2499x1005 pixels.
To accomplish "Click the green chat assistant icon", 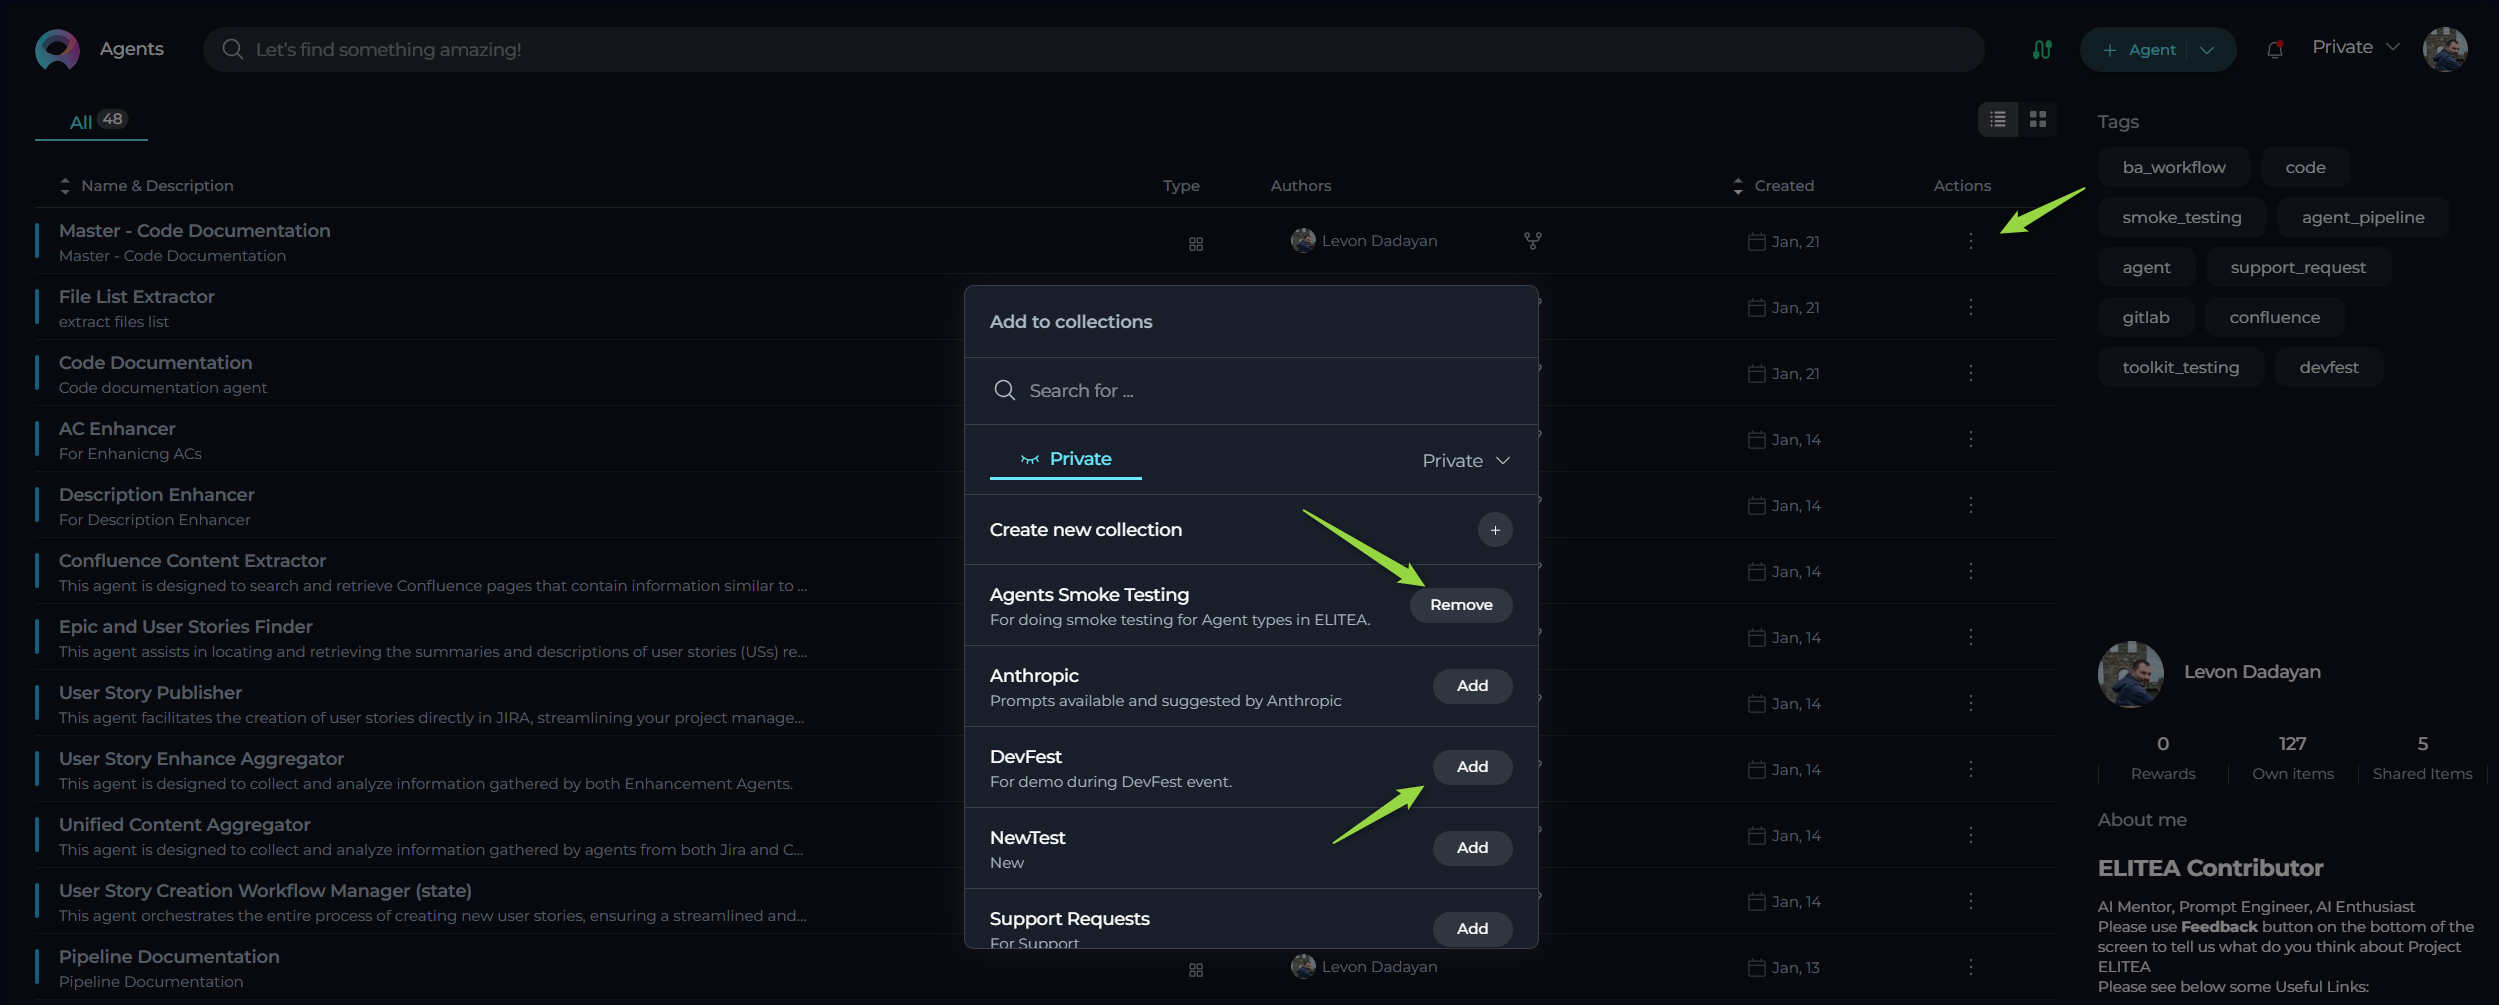I will [x=2042, y=49].
